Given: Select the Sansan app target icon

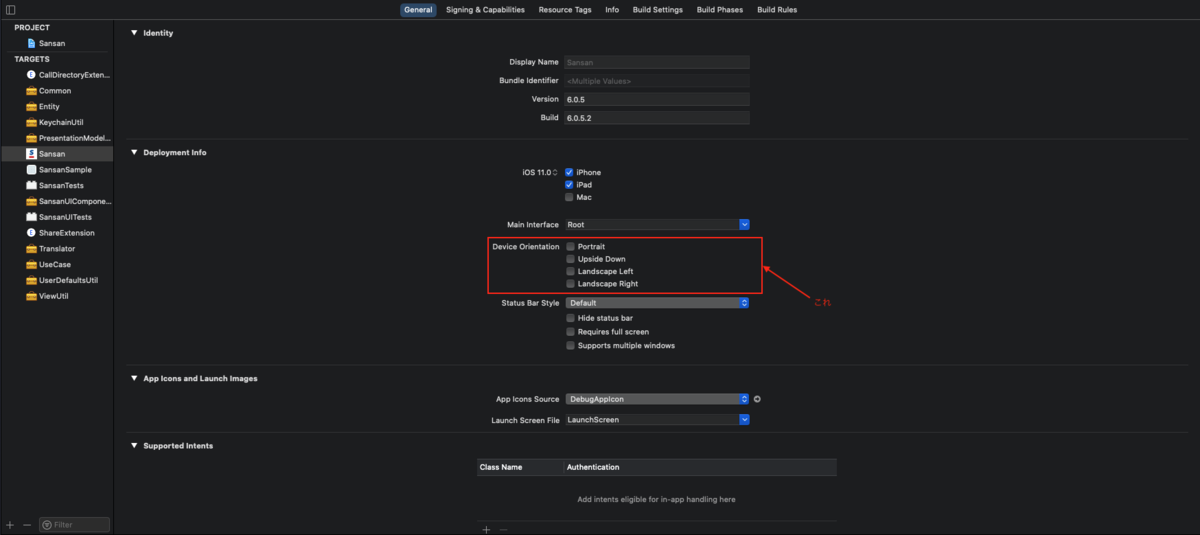Looking at the screenshot, I should click(31, 154).
